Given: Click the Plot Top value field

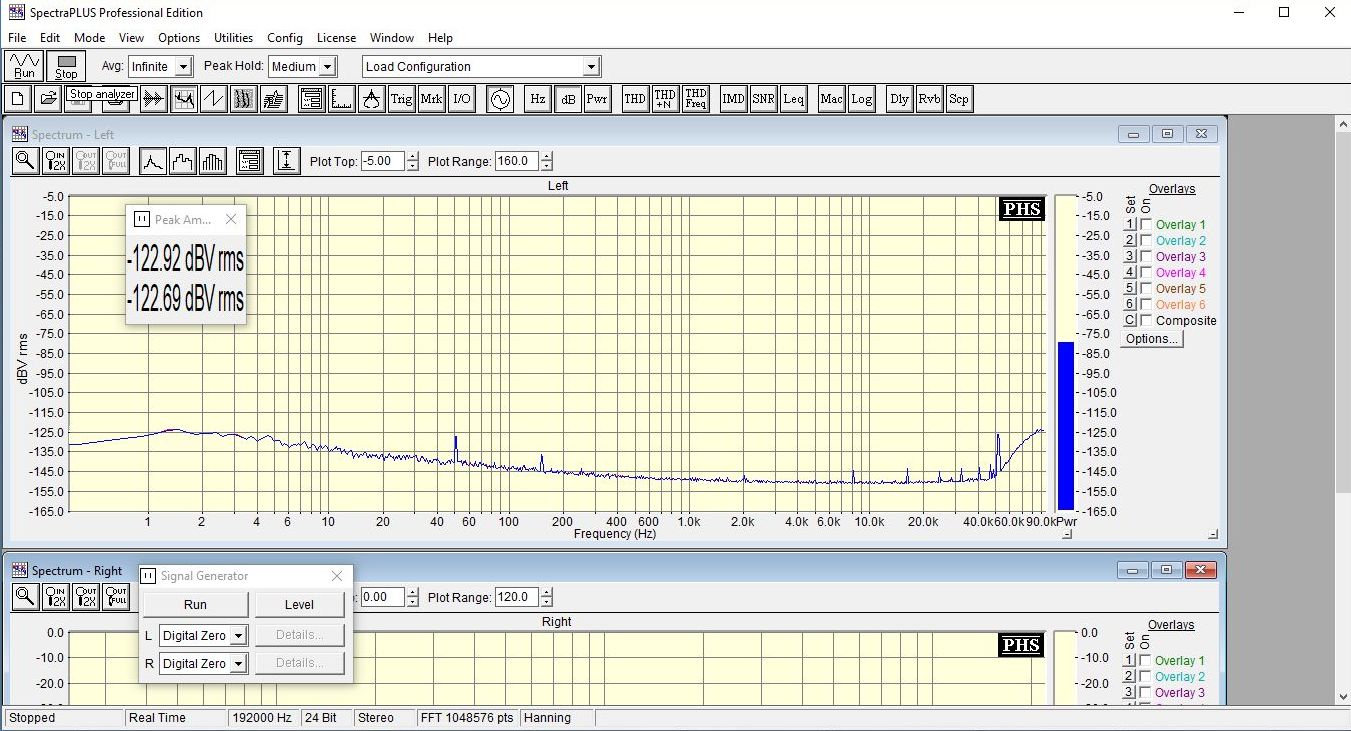Looking at the screenshot, I should click(x=382, y=161).
